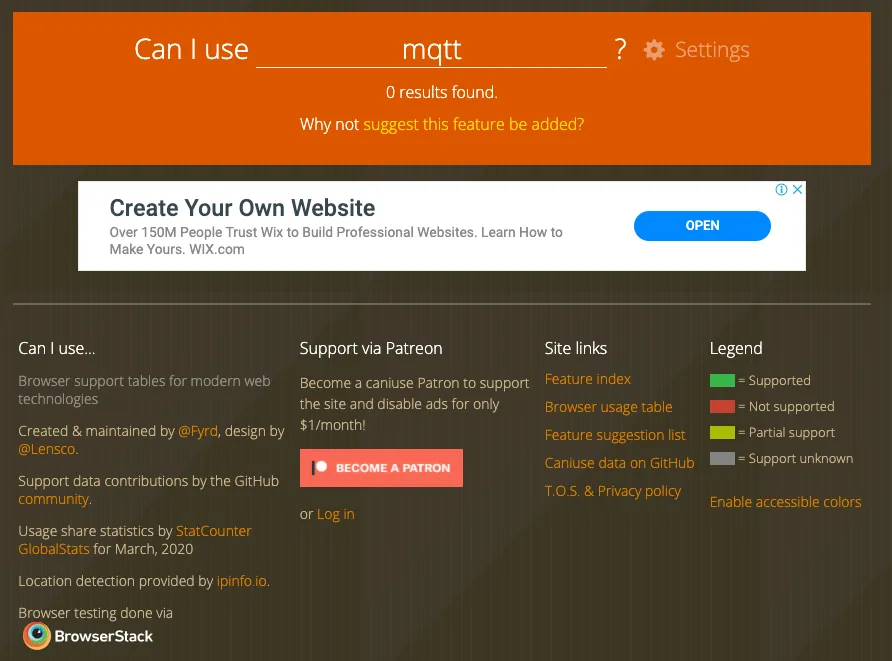Image resolution: width=892 pixels, height=661 pixels.
Task: Close the ad with the X icon
Action: pos(797,190)
